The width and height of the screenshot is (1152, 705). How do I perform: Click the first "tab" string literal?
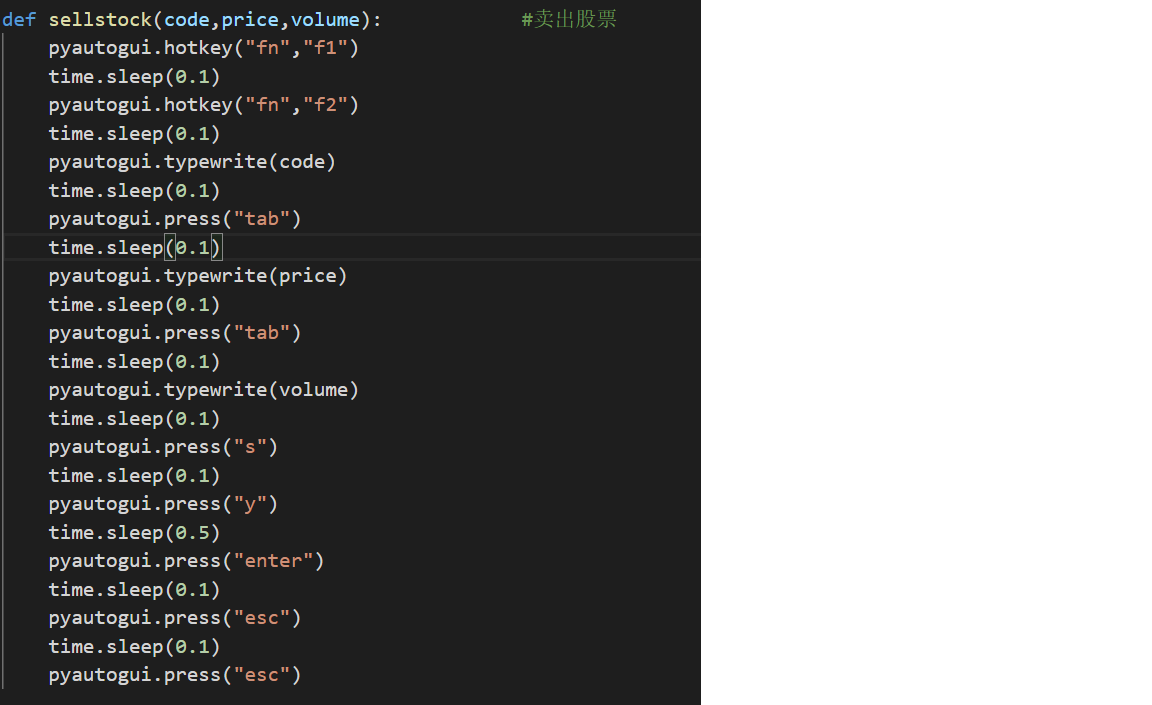[x=261, y=219]
